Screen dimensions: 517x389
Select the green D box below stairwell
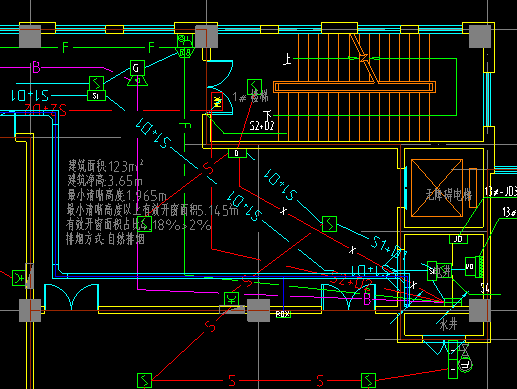[237, 153]
